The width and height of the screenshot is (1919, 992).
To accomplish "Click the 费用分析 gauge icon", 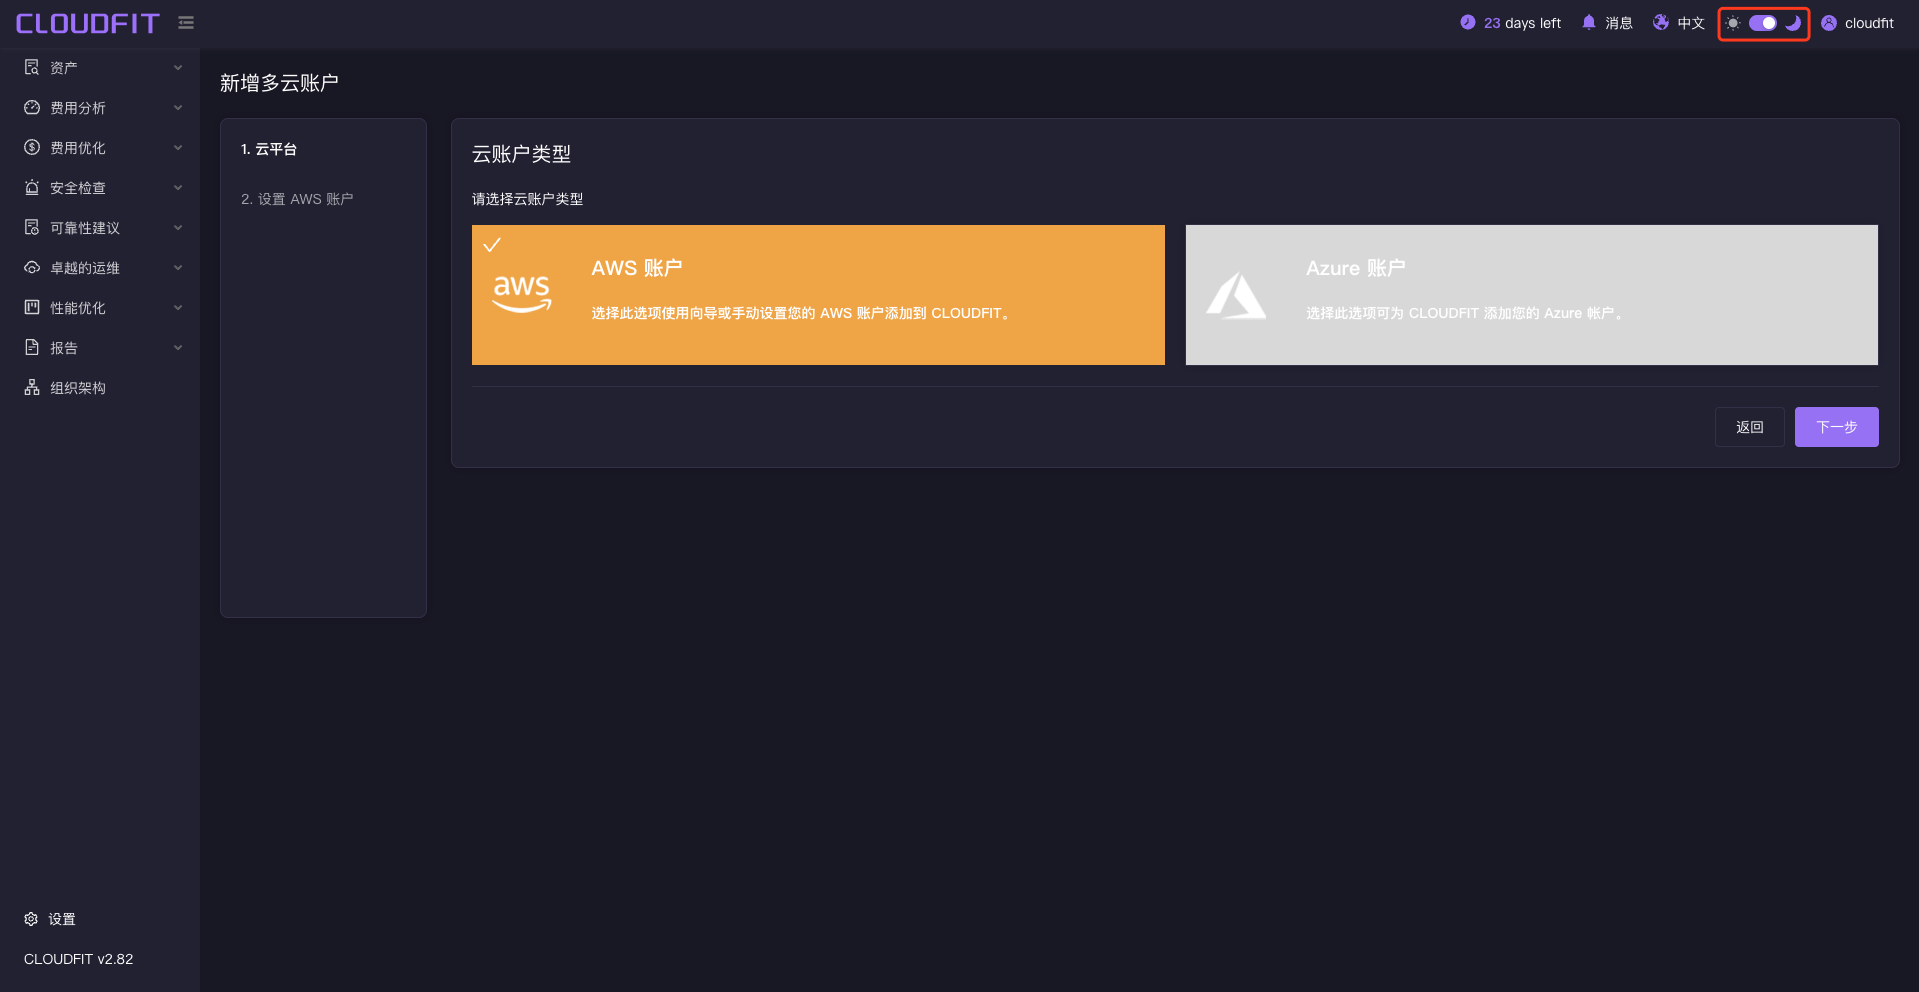I will (32, 107).
